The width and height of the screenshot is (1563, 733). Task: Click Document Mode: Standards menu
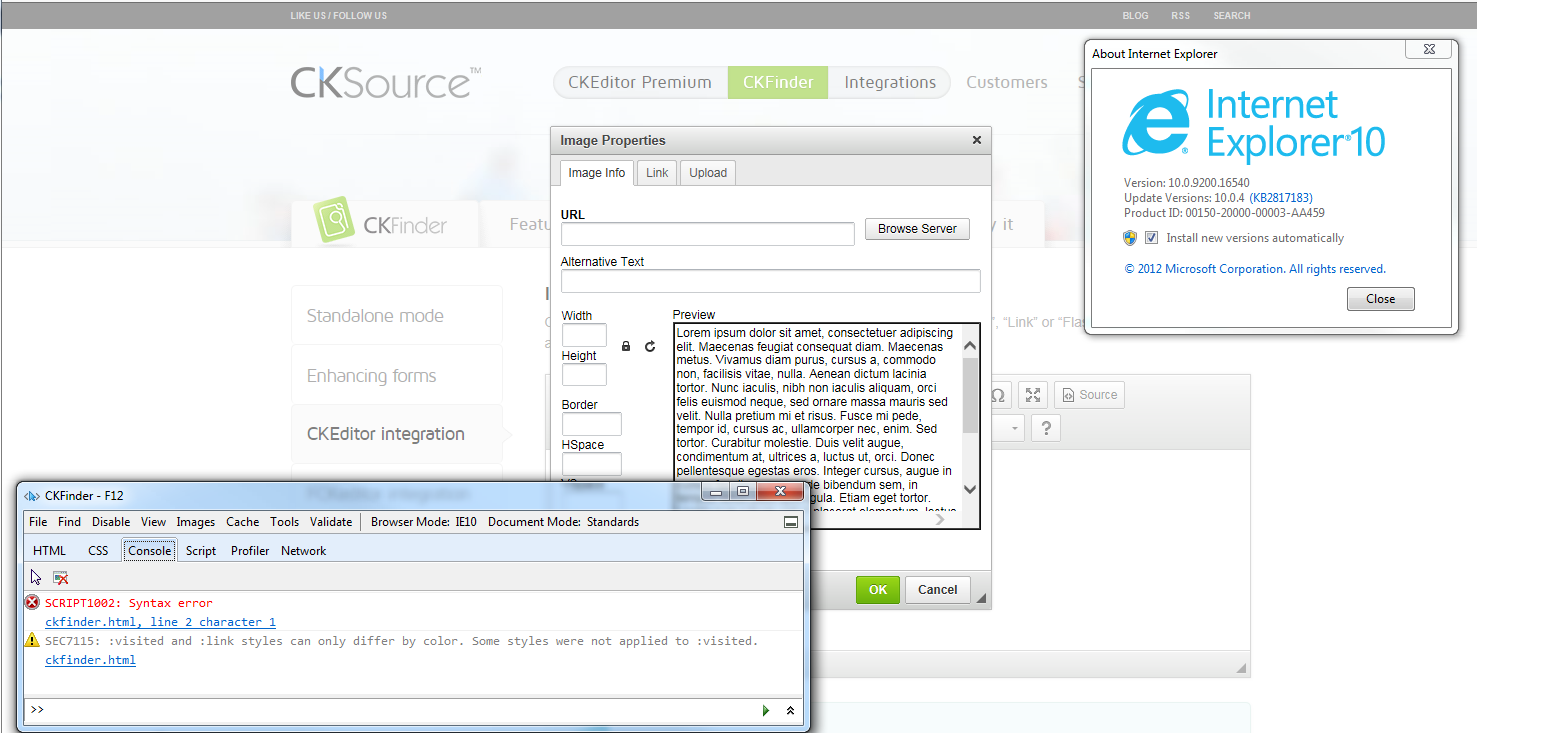(563, 522)
